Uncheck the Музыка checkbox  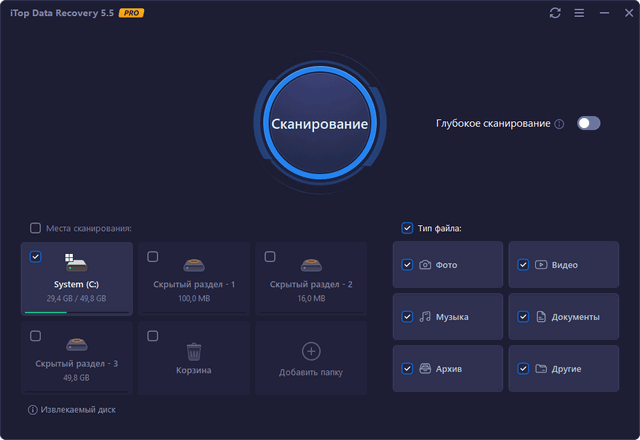[x=407, y=317]
